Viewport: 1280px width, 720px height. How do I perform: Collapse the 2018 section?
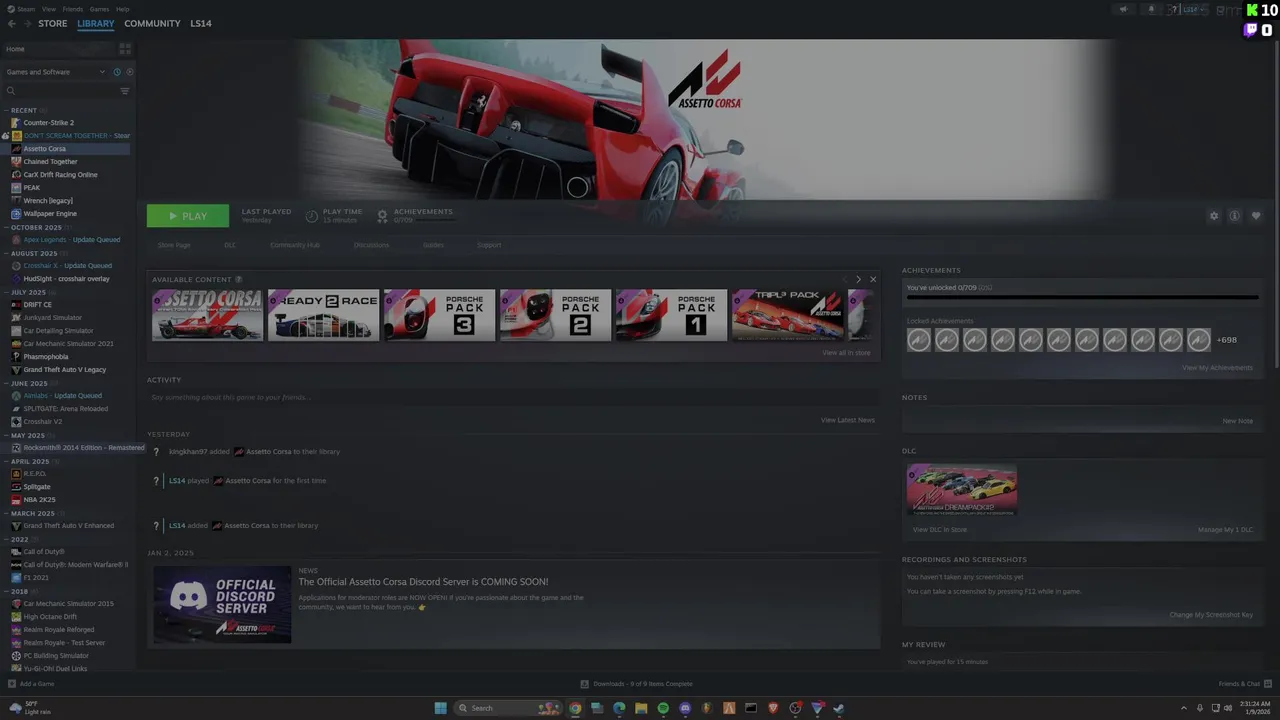tap(6, 591)
